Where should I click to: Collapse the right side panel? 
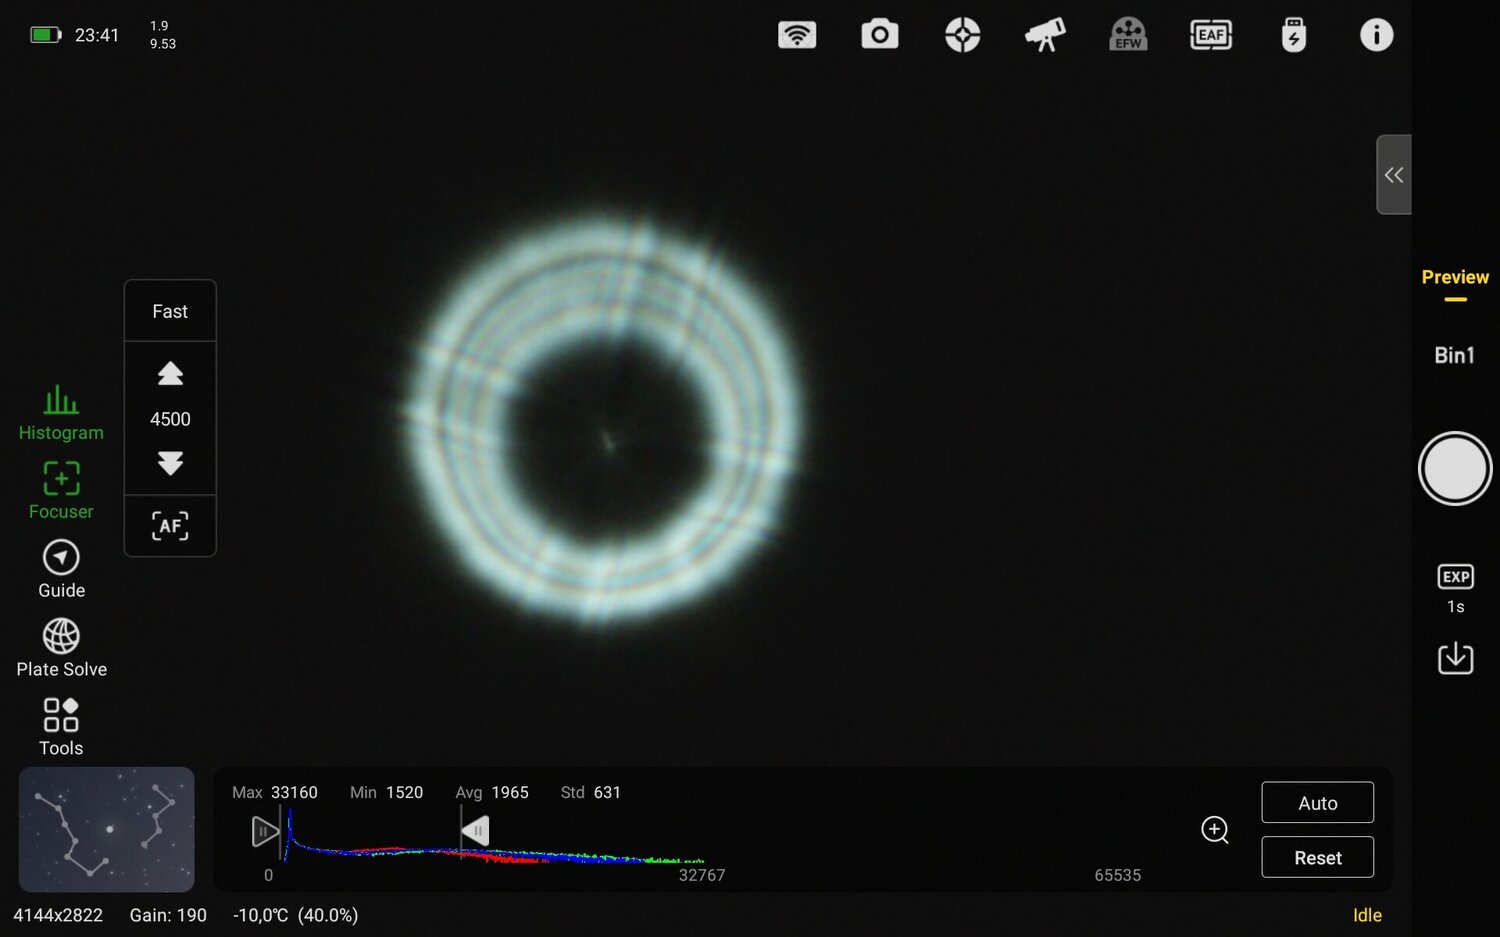coord(1393,174)
